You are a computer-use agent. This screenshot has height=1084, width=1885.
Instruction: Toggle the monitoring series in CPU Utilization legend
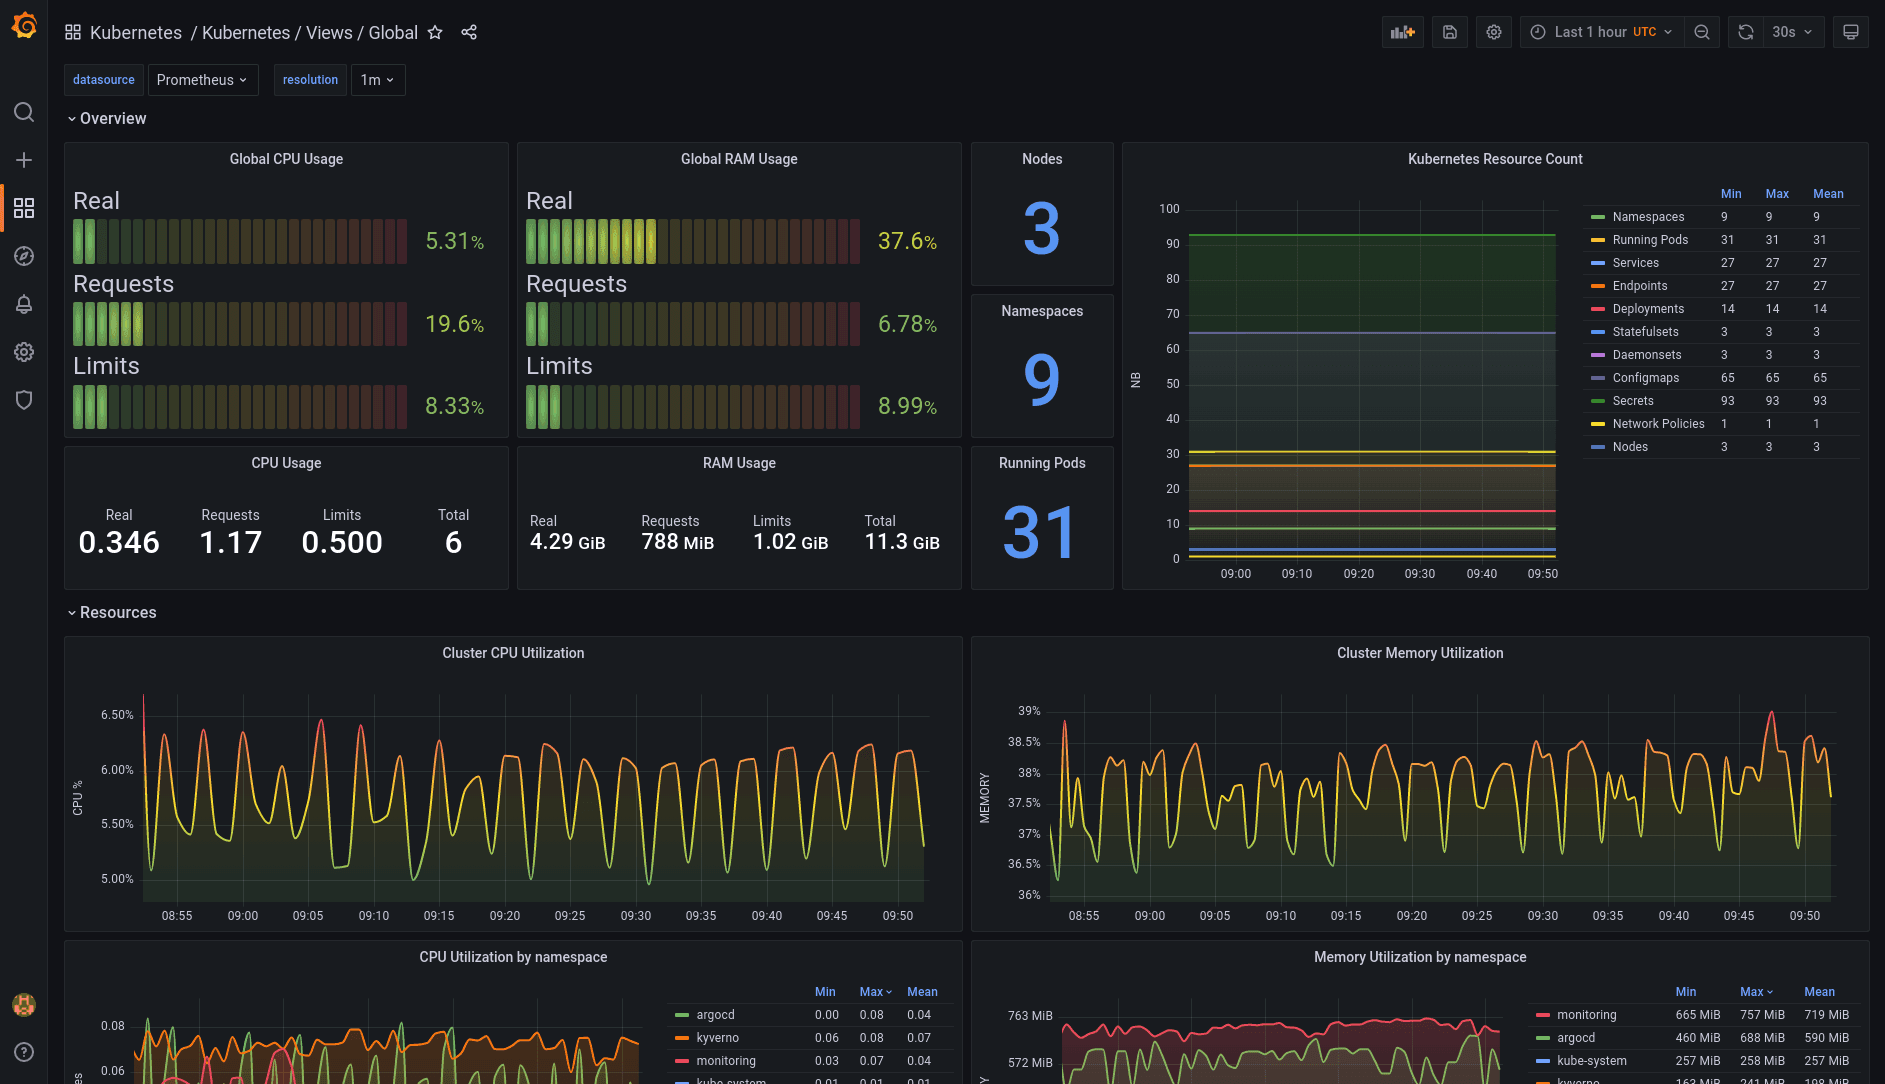pyautogui.click(x=725, y=1061)
